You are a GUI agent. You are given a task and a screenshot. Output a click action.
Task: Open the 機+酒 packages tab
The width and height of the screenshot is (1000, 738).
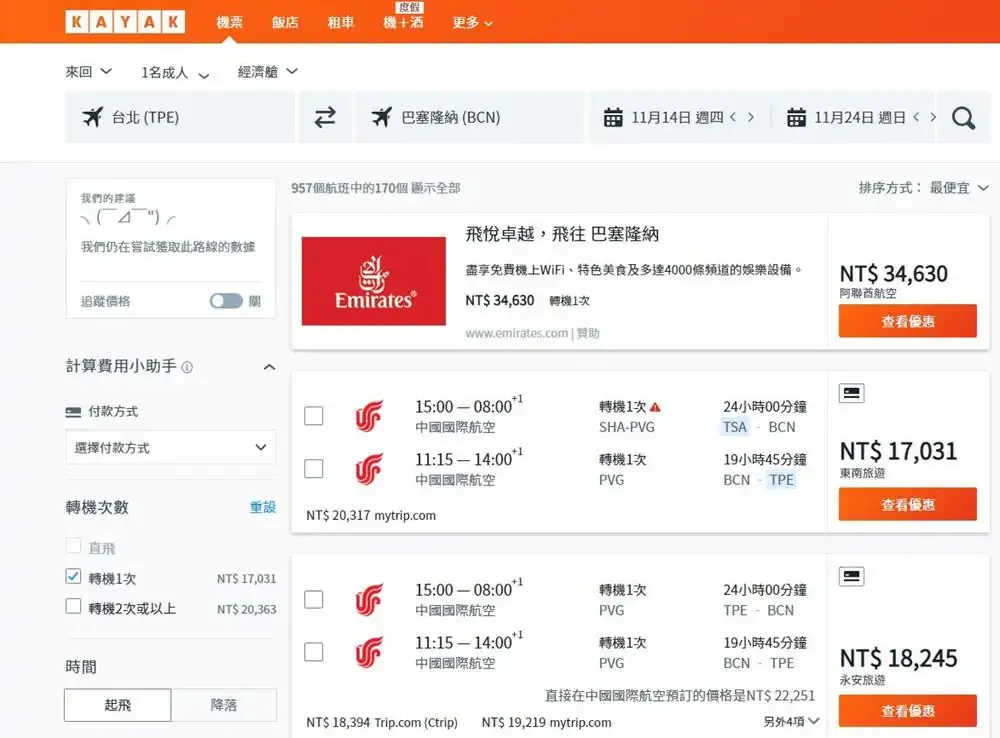(403, 23)
